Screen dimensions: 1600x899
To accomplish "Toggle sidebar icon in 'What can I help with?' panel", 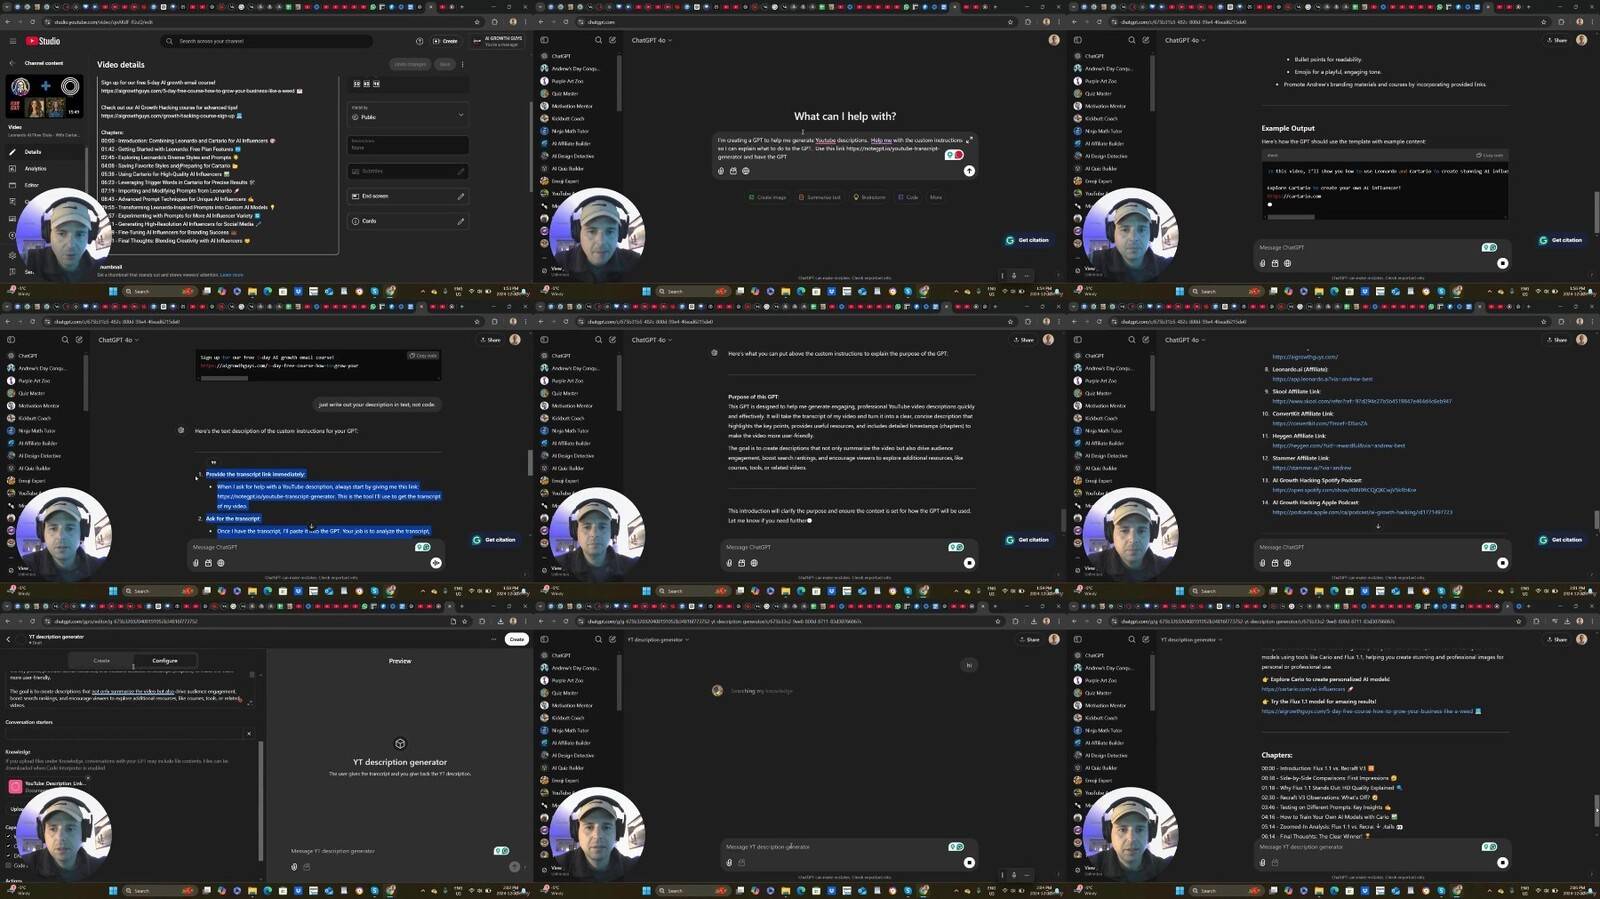I will point(544,40).
